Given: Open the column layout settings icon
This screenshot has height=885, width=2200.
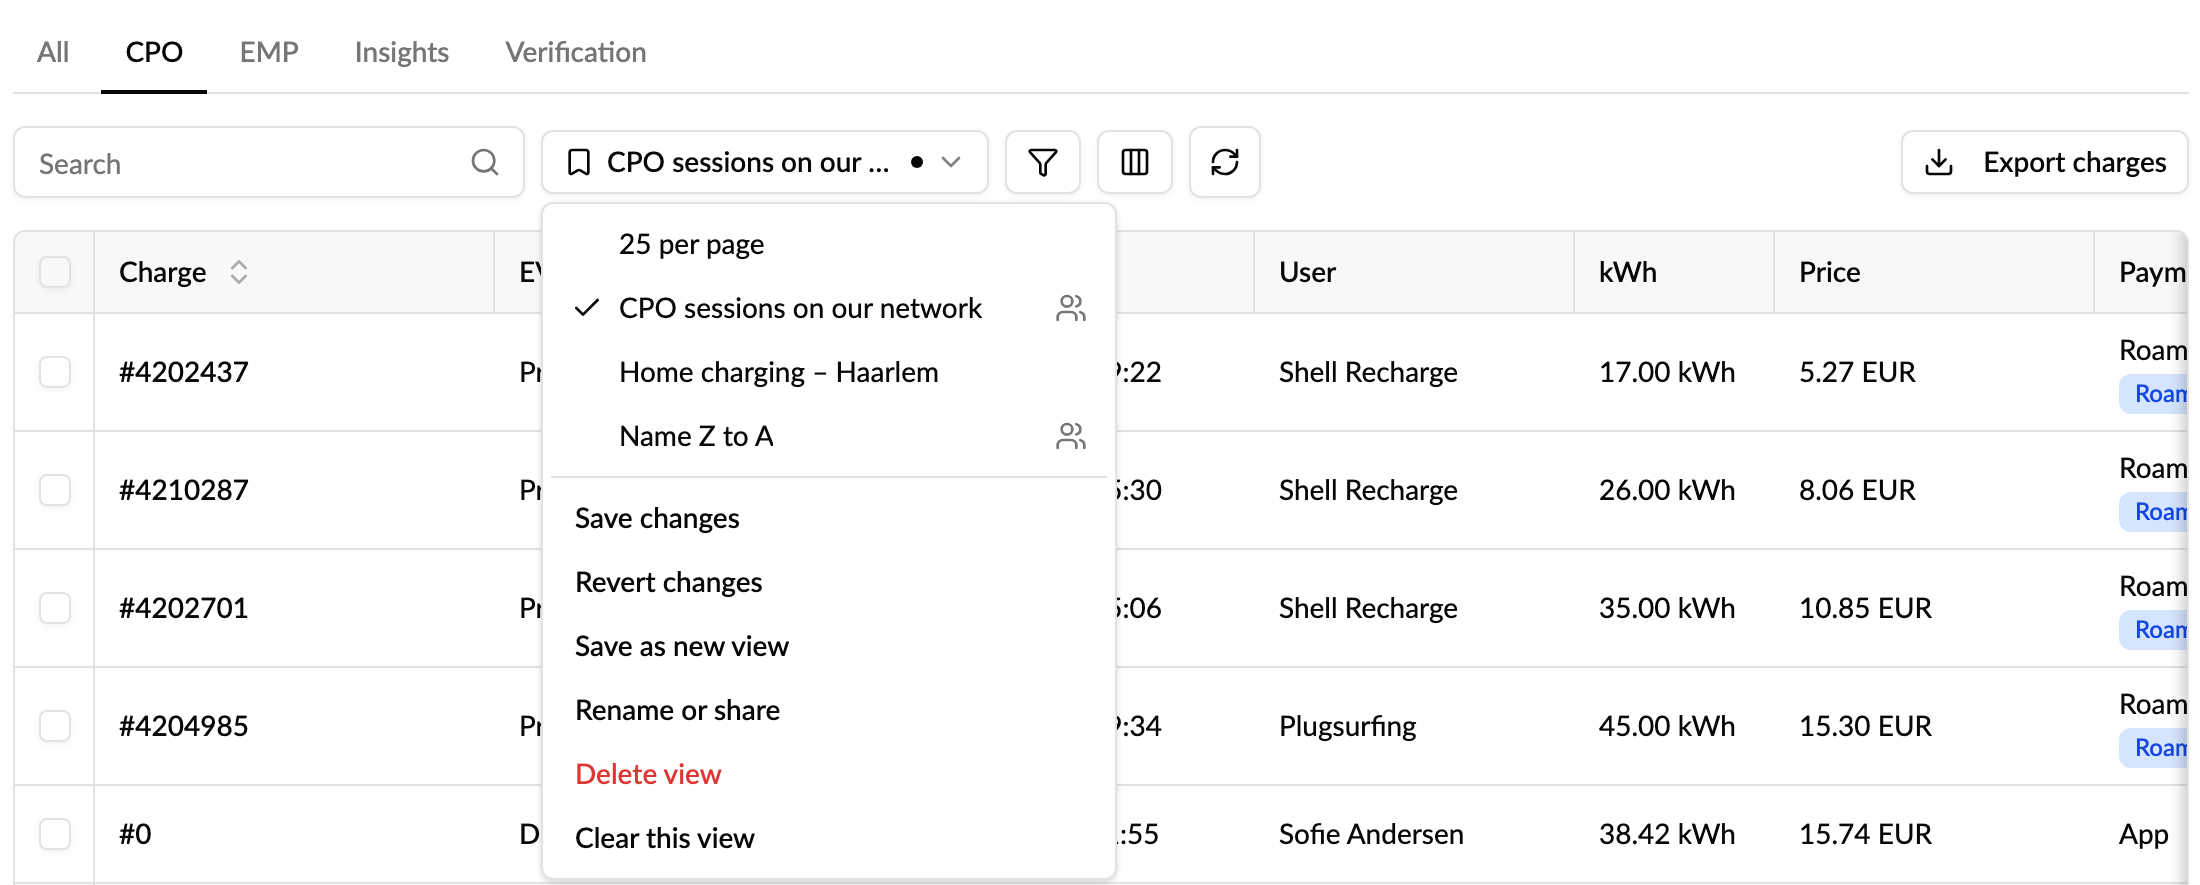Looking at the screenshot, I should pyautogui.click(x=1134, y=162).
